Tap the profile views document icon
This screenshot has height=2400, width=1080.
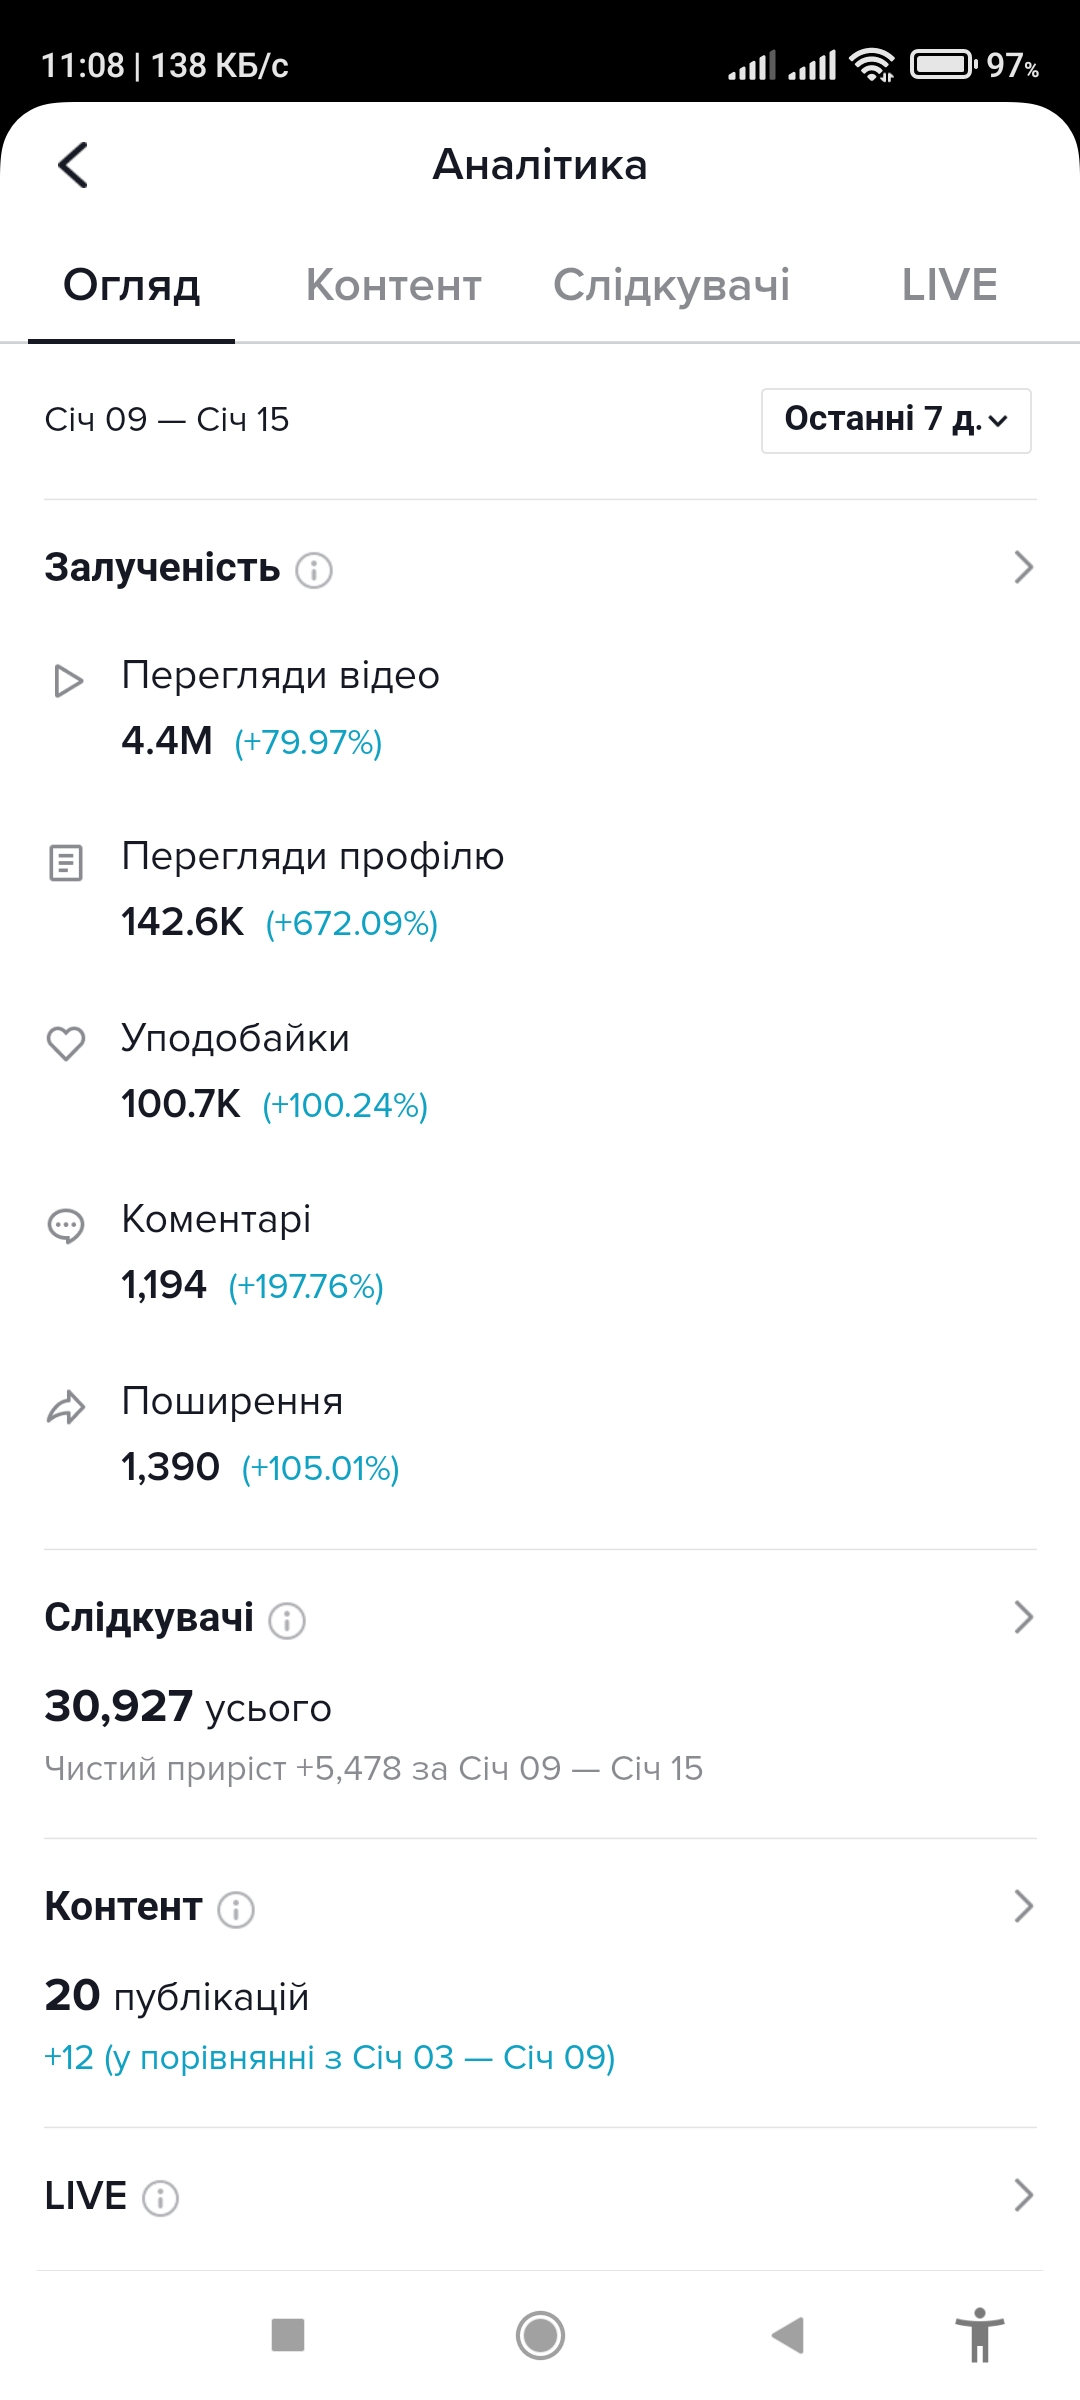[x=66, y=862]
